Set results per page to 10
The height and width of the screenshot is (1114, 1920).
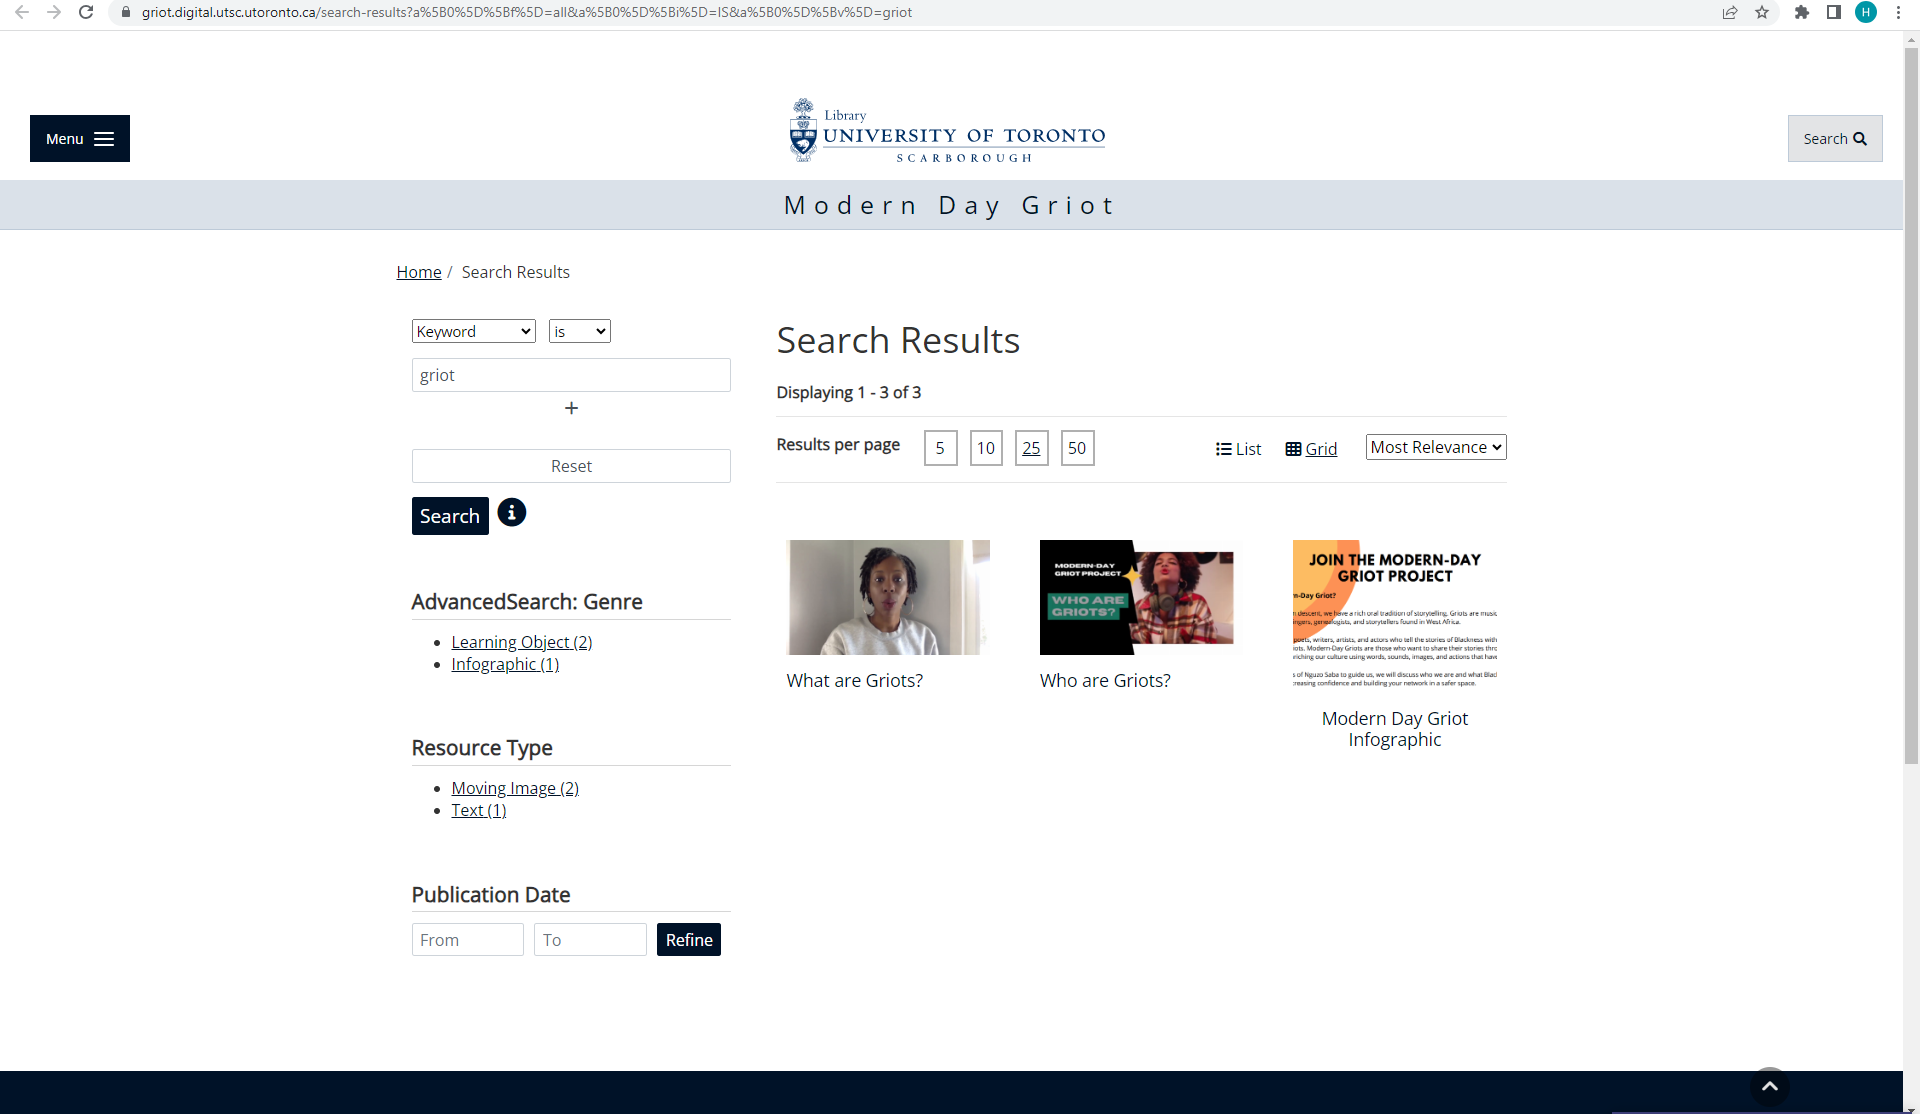[x=986, y=448]
